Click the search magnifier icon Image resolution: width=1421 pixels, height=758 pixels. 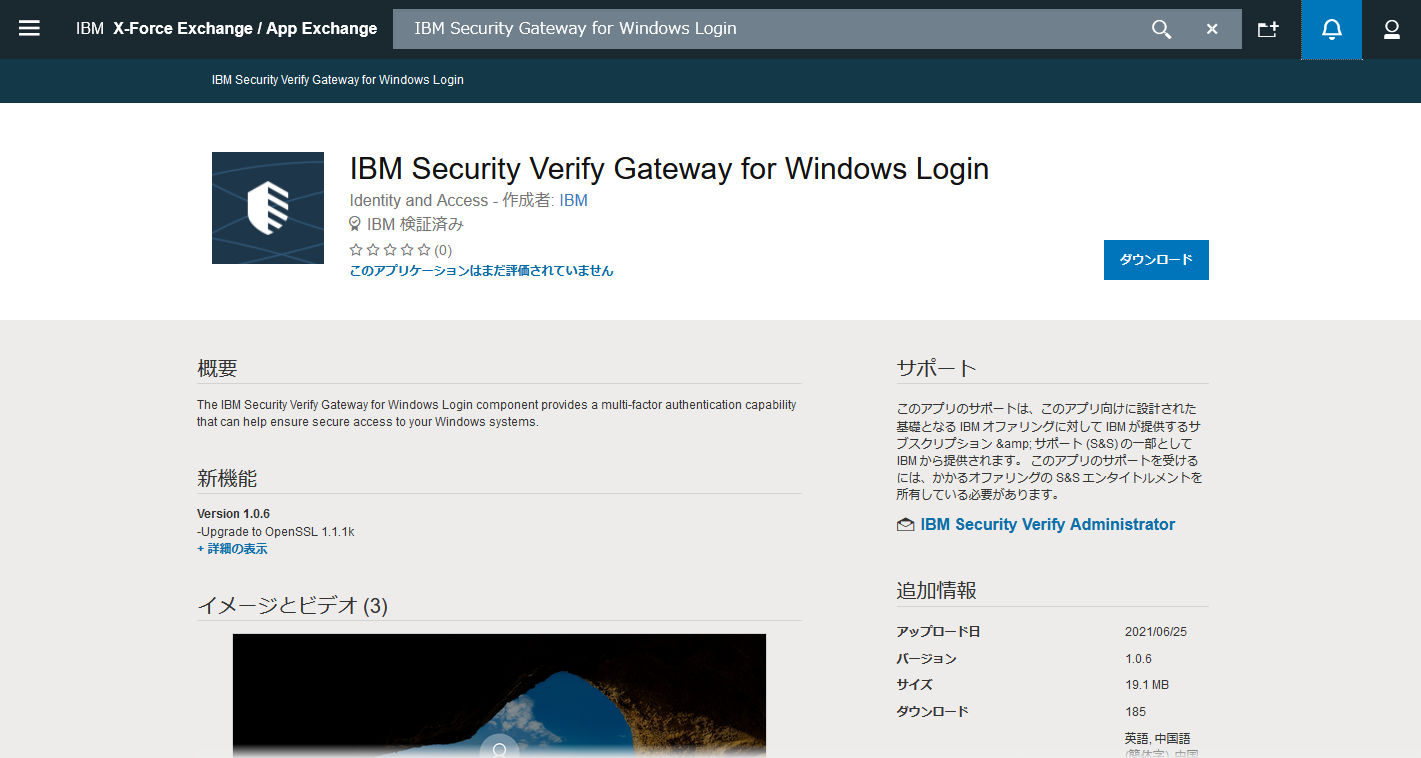point(1161,29)
